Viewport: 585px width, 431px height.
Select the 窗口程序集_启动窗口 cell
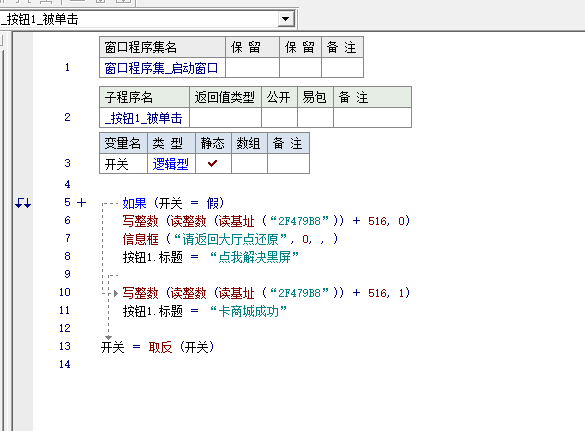[x=162, y=68]
